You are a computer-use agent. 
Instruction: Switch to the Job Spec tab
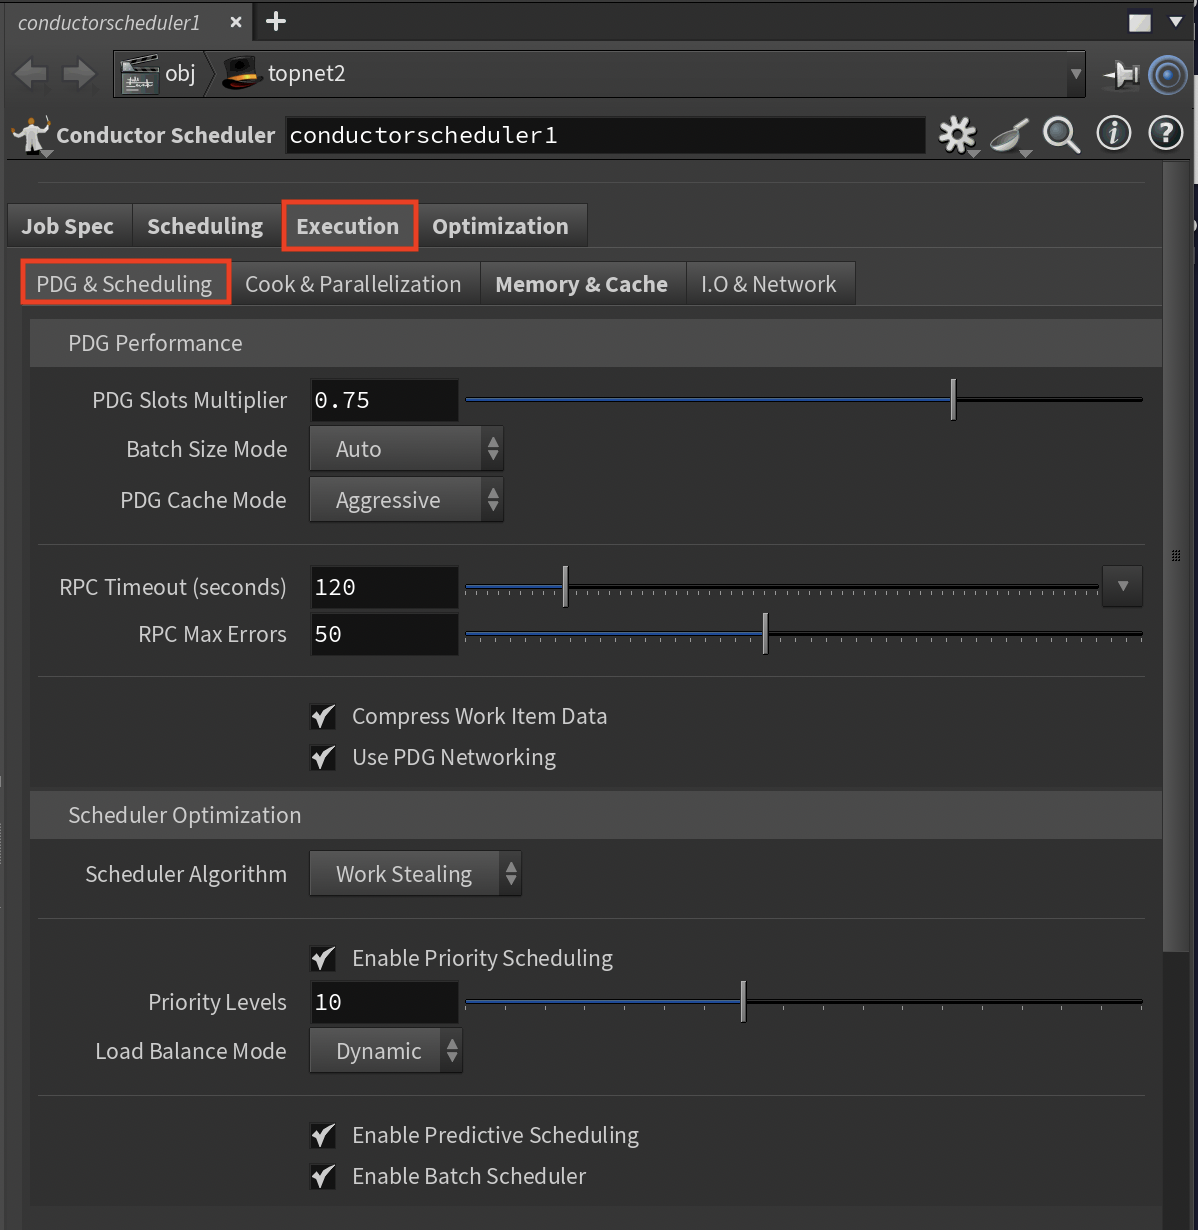[x=68, y=226]
